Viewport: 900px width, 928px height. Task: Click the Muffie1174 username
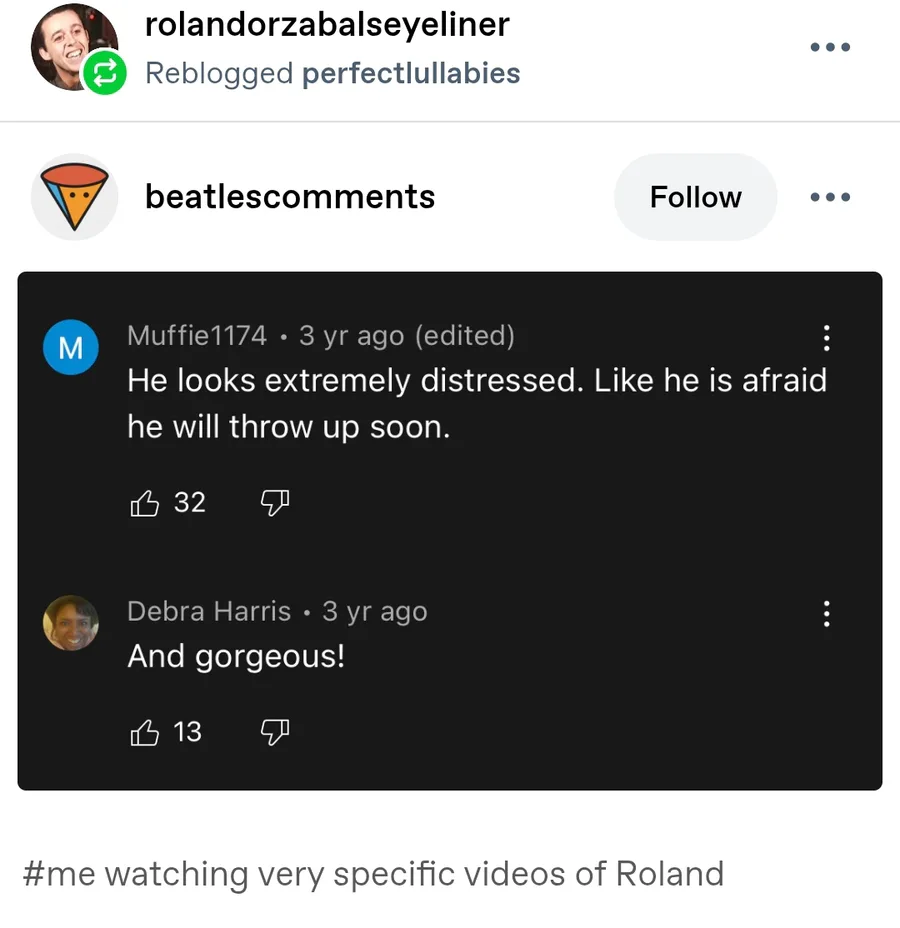pos(197,336)
